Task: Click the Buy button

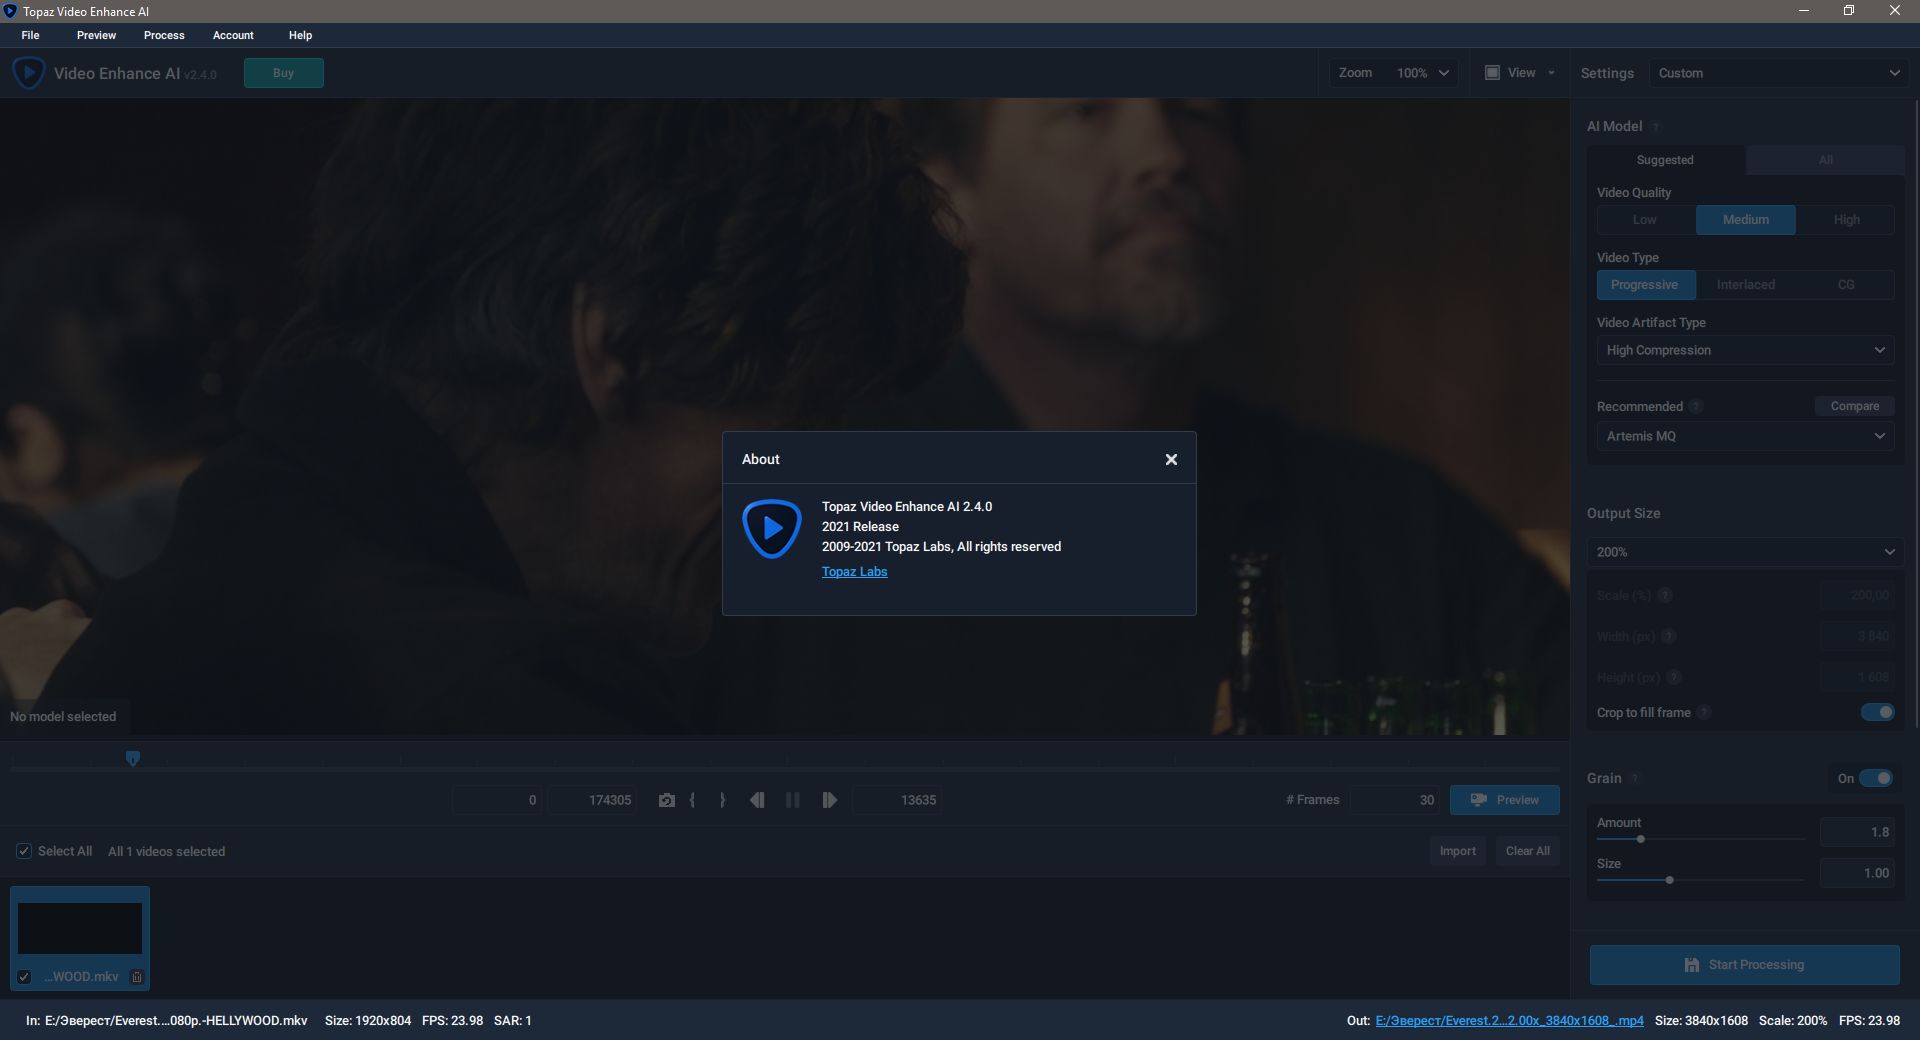Action: click(x=284, y=73)
